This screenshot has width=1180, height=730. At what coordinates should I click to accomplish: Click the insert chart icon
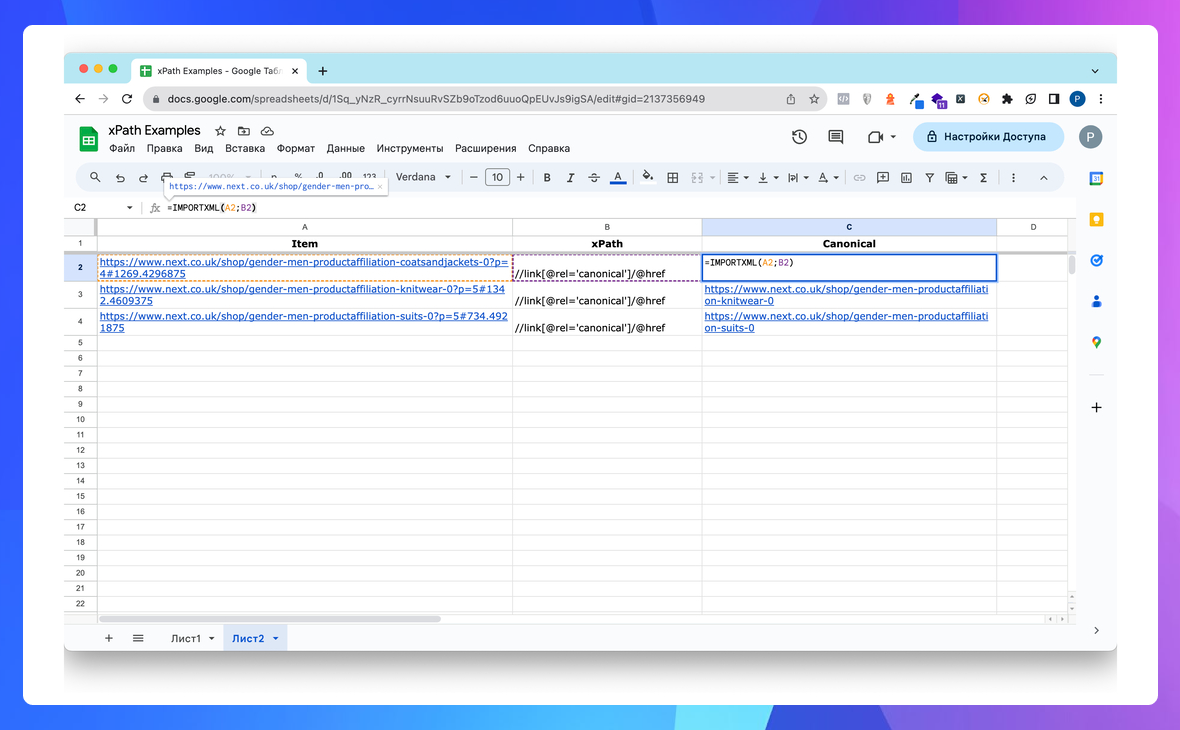[906, 178]
